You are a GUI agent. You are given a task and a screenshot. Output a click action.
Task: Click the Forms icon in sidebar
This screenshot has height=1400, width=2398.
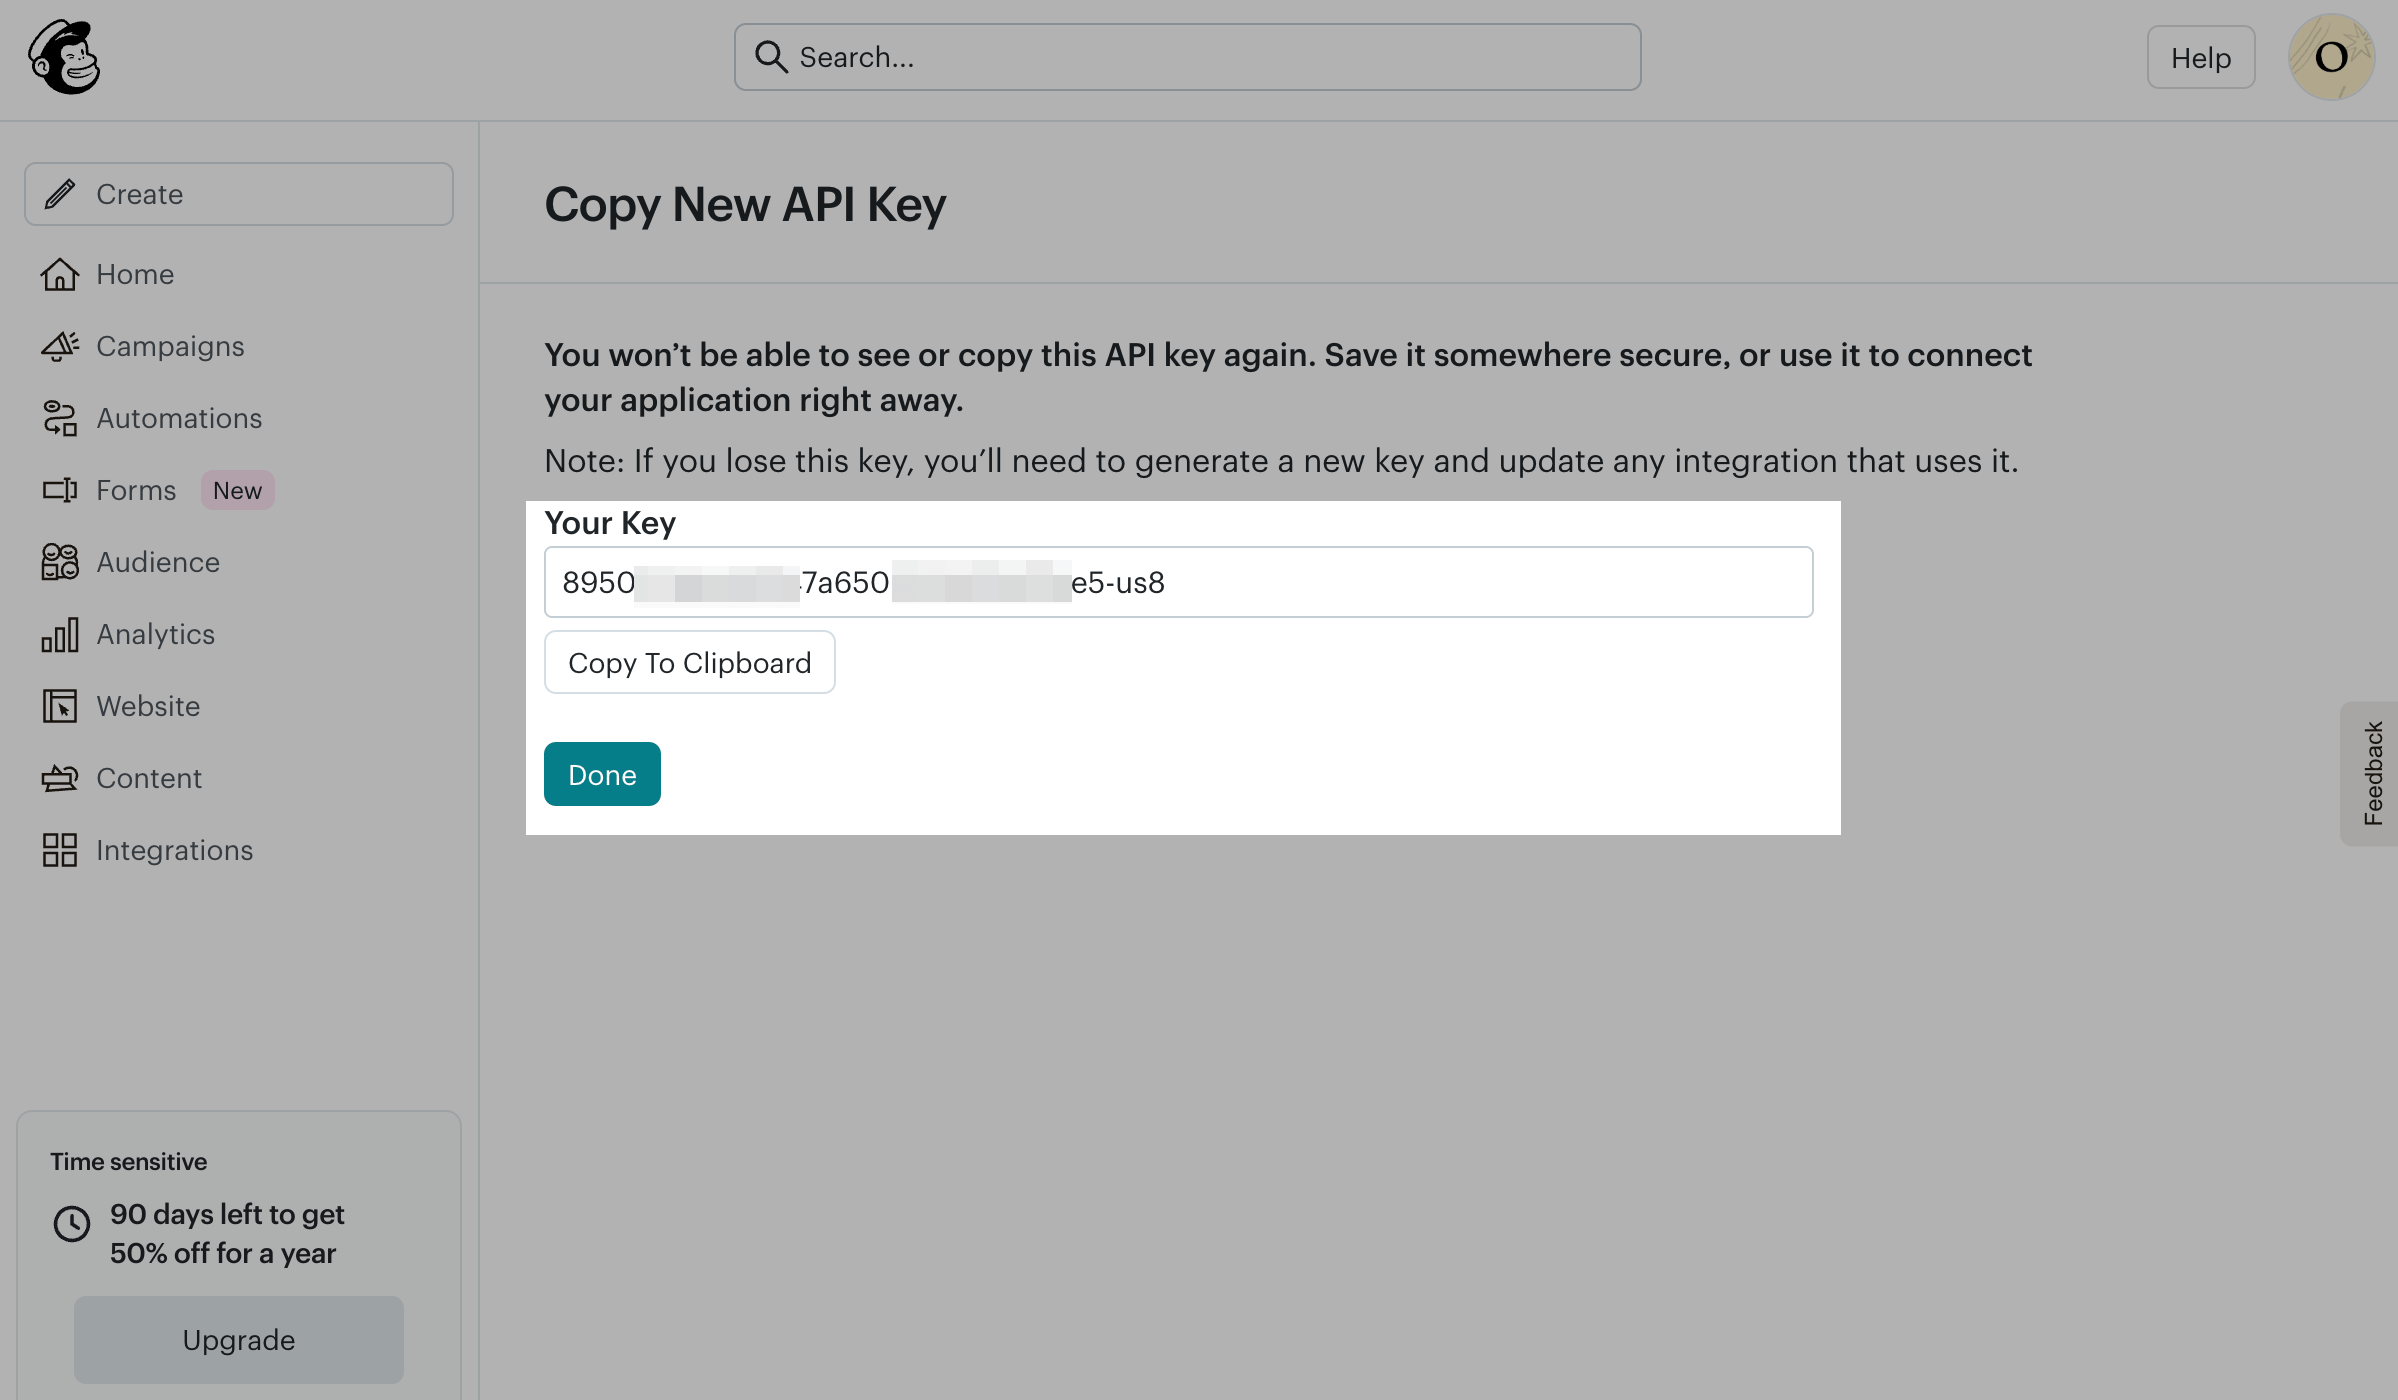click(59, 490)
